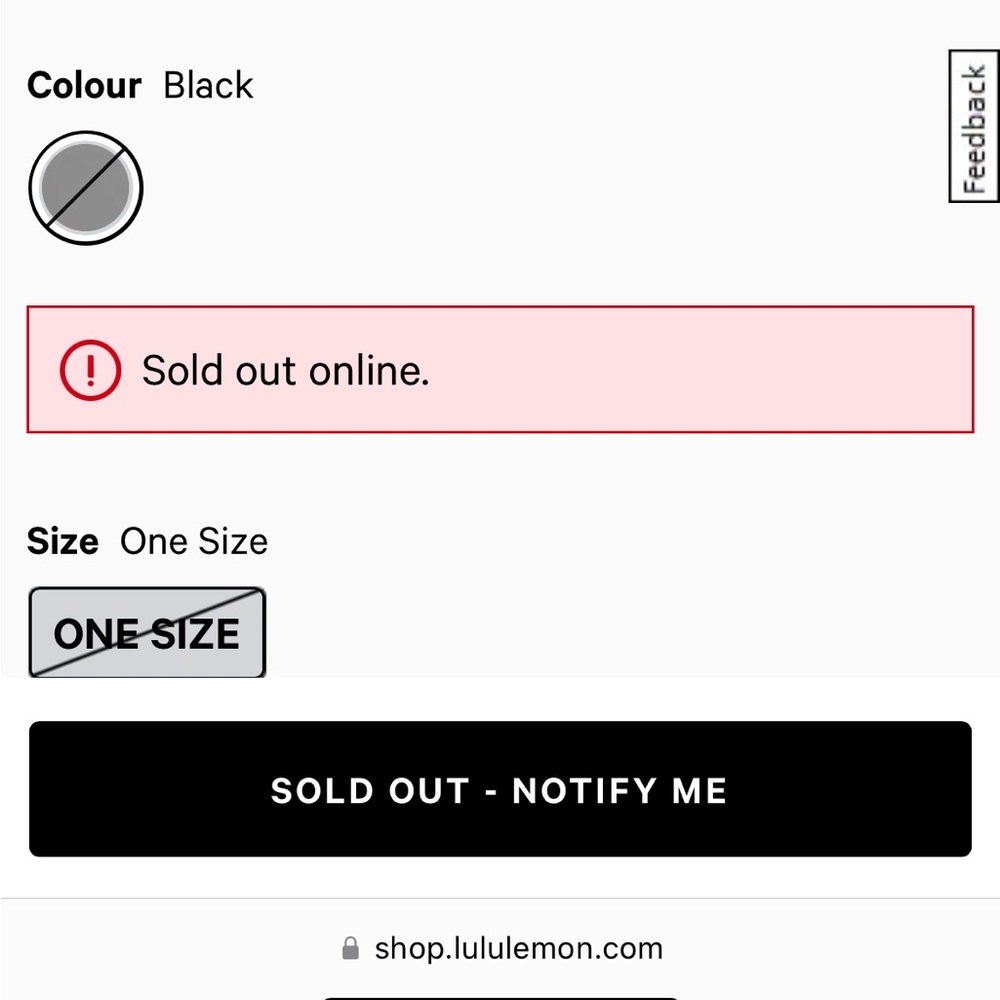Click the red exclamation alert icon
The image size is (1000, 1000).
tap(91, 370)
